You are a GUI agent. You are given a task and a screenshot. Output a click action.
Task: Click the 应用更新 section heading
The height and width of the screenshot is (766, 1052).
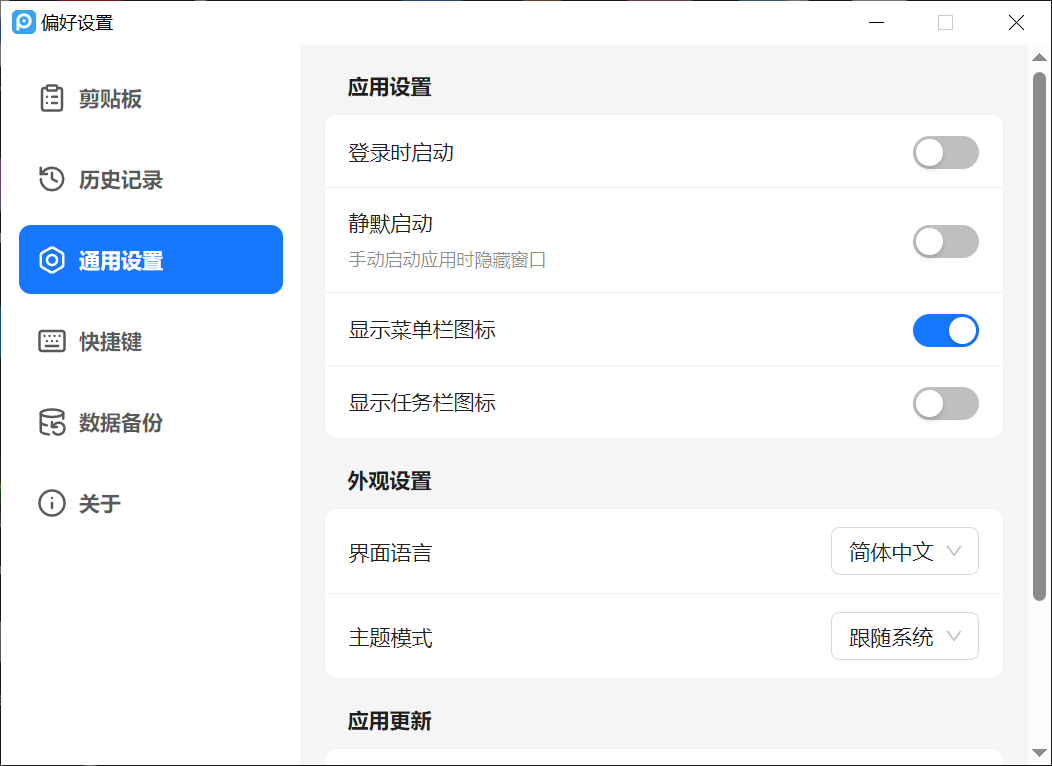389,721
